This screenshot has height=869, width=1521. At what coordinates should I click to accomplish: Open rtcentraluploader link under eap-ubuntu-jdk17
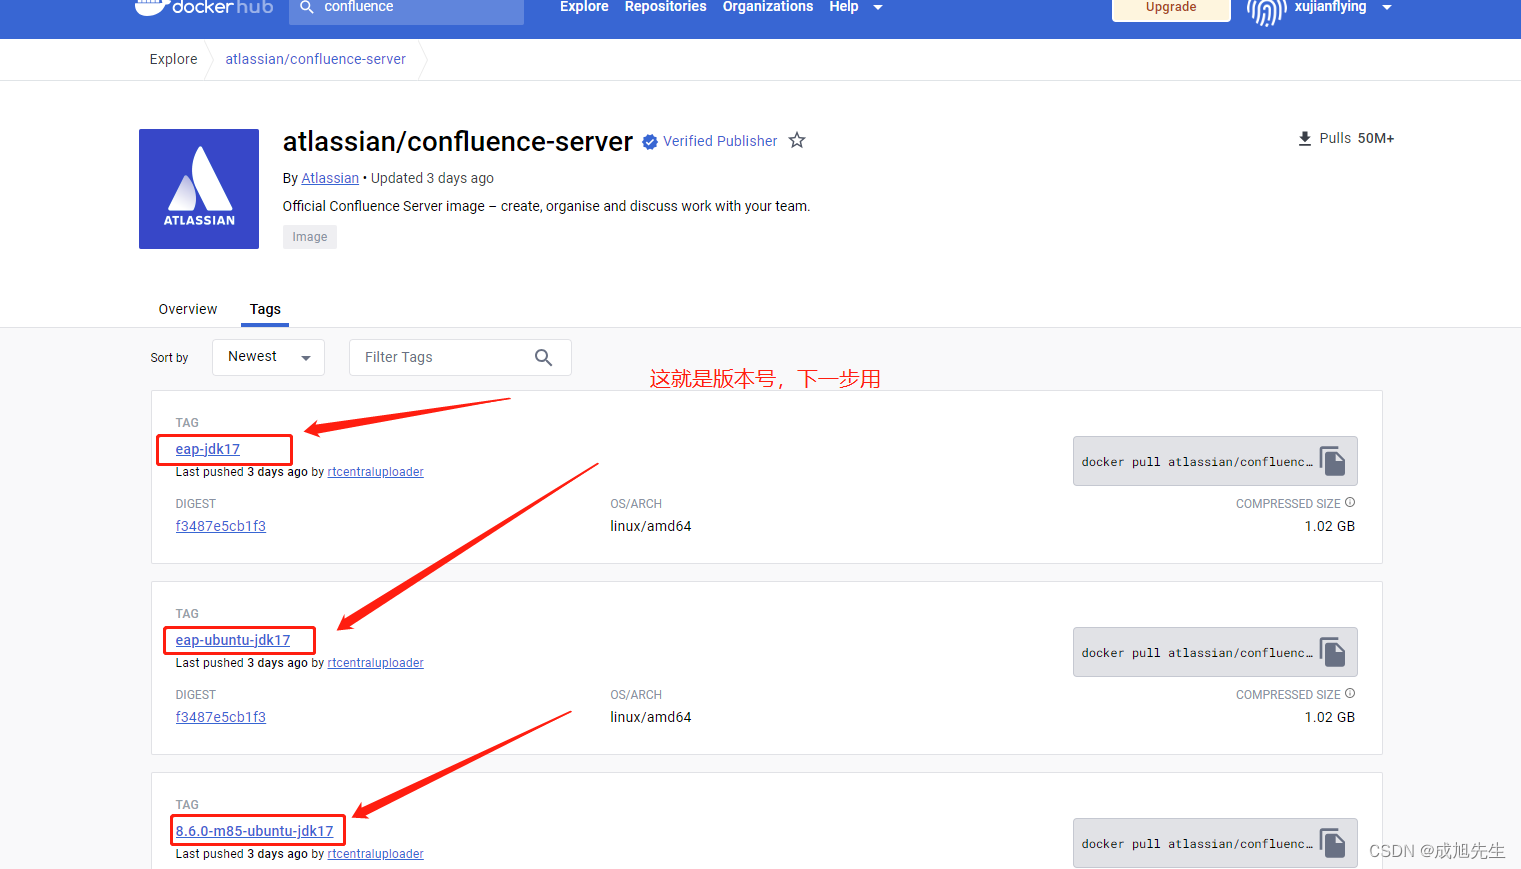pos(376,663)
